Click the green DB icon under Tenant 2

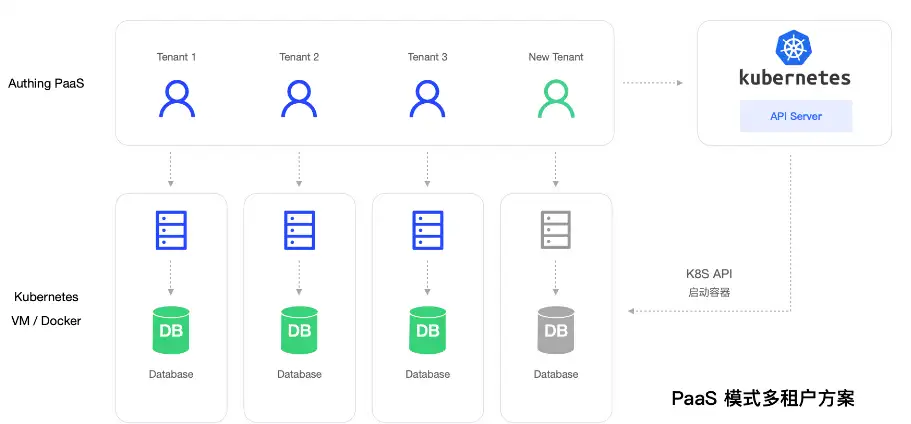tap(299, 330)
